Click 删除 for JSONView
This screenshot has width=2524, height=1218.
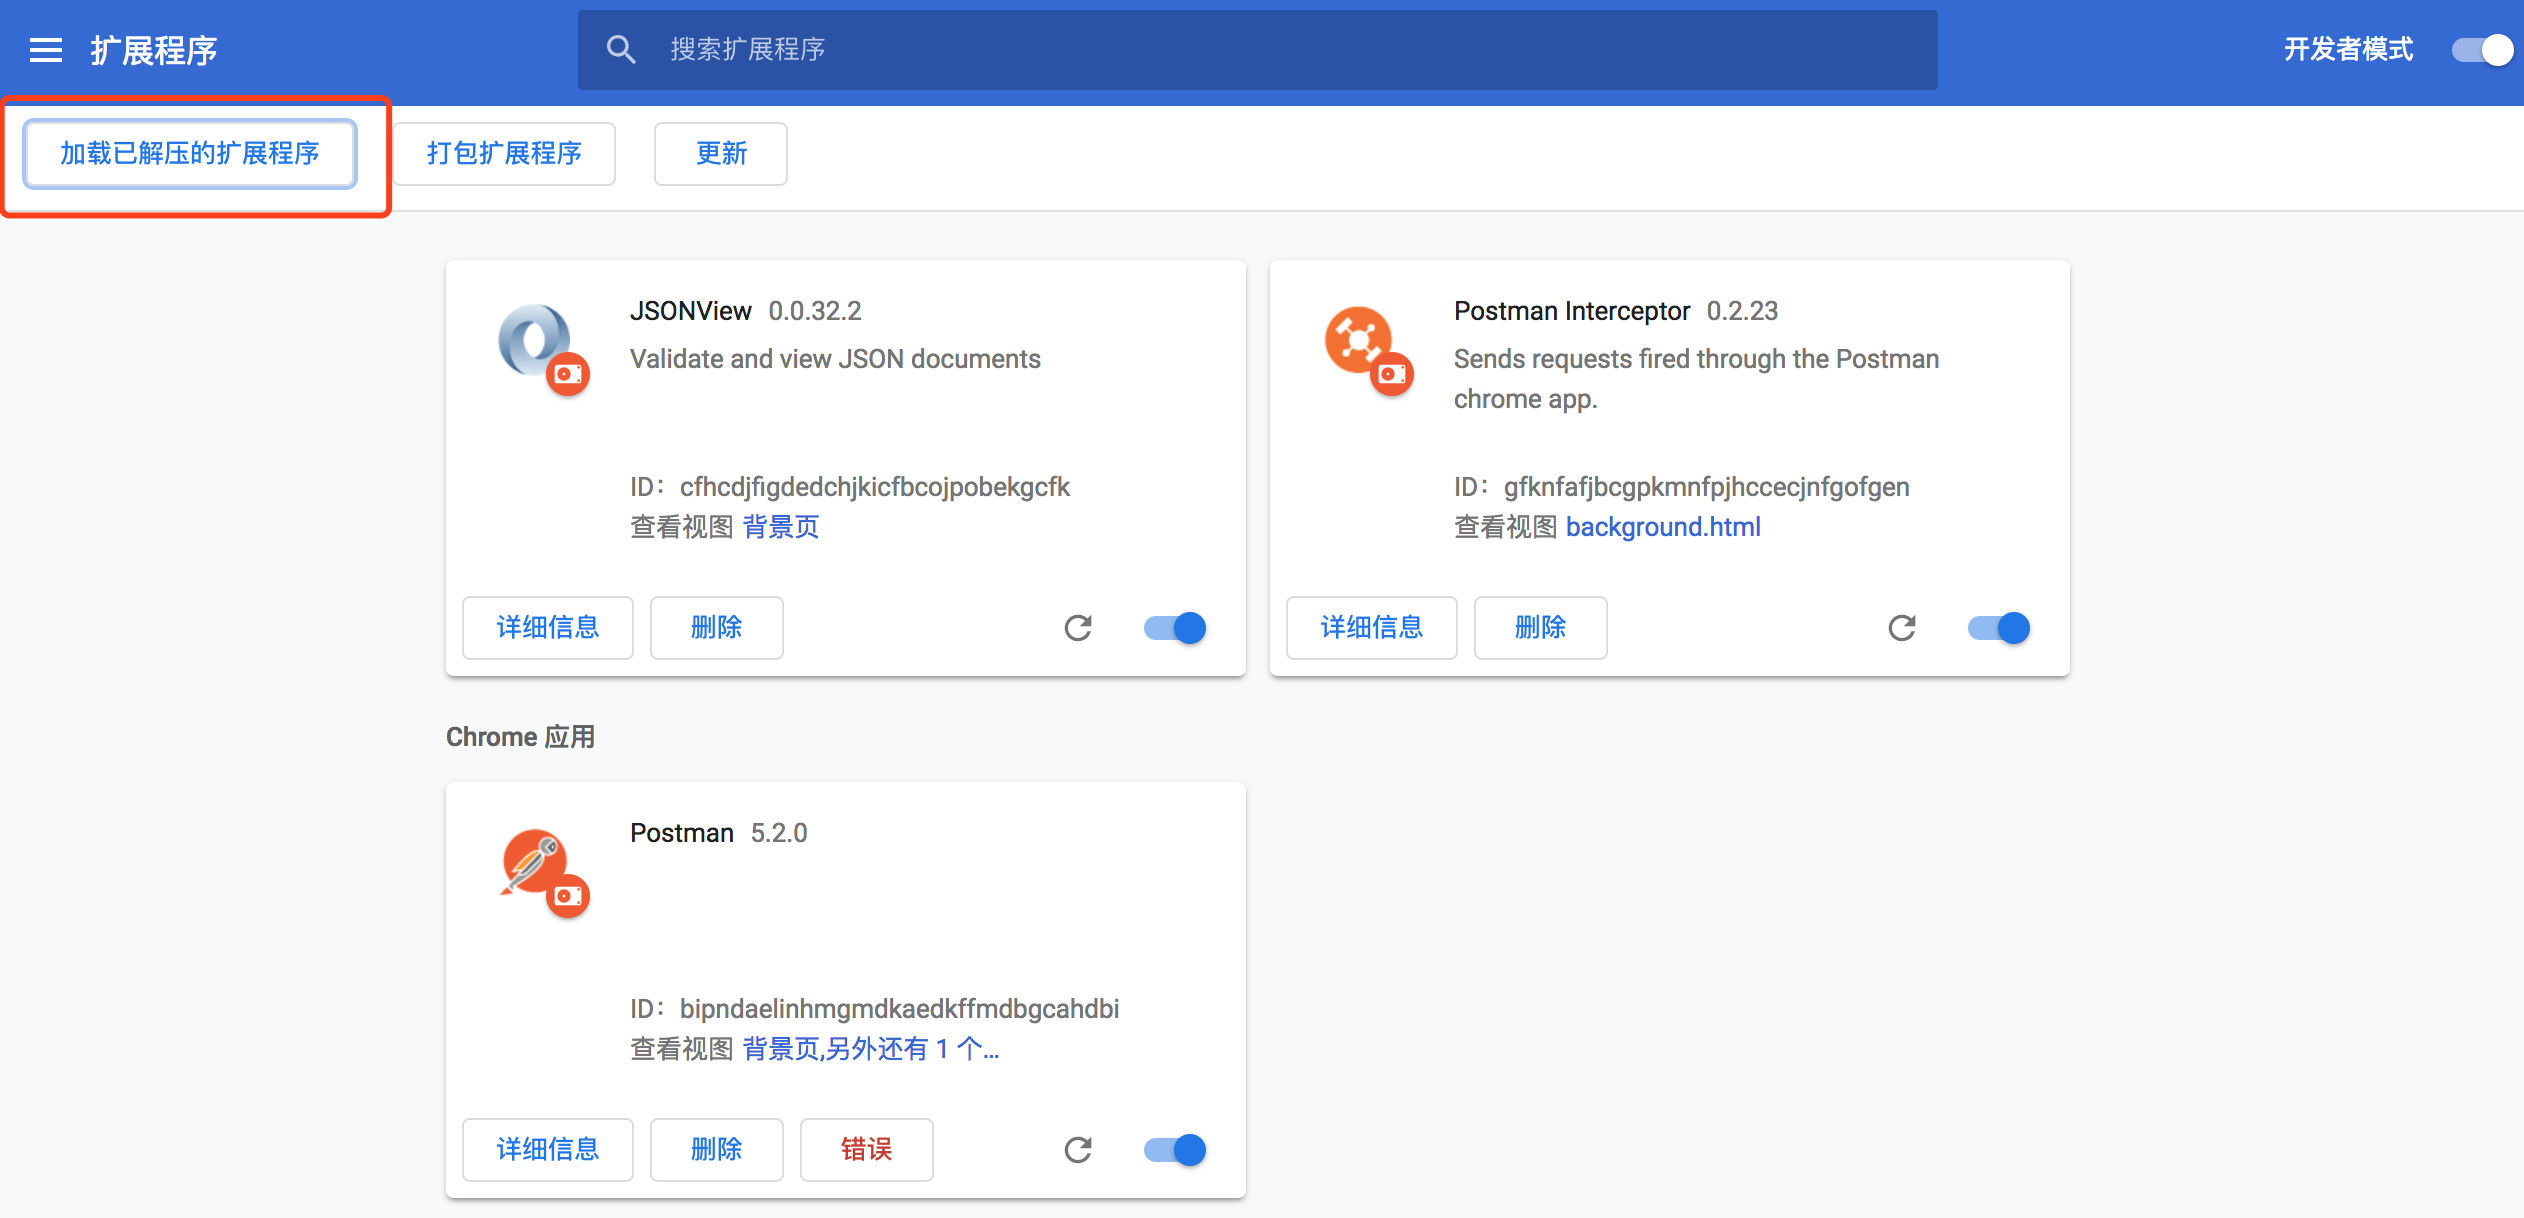[x=717, y=628]
